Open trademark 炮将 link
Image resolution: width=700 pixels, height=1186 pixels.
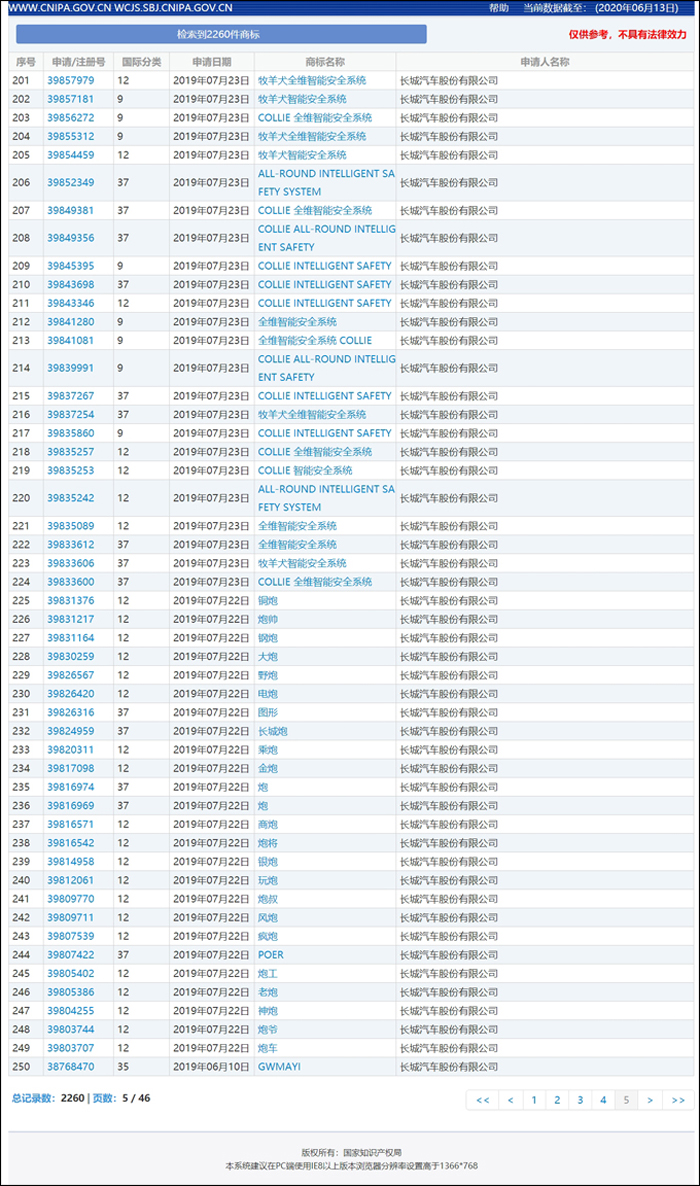(268, 843)
